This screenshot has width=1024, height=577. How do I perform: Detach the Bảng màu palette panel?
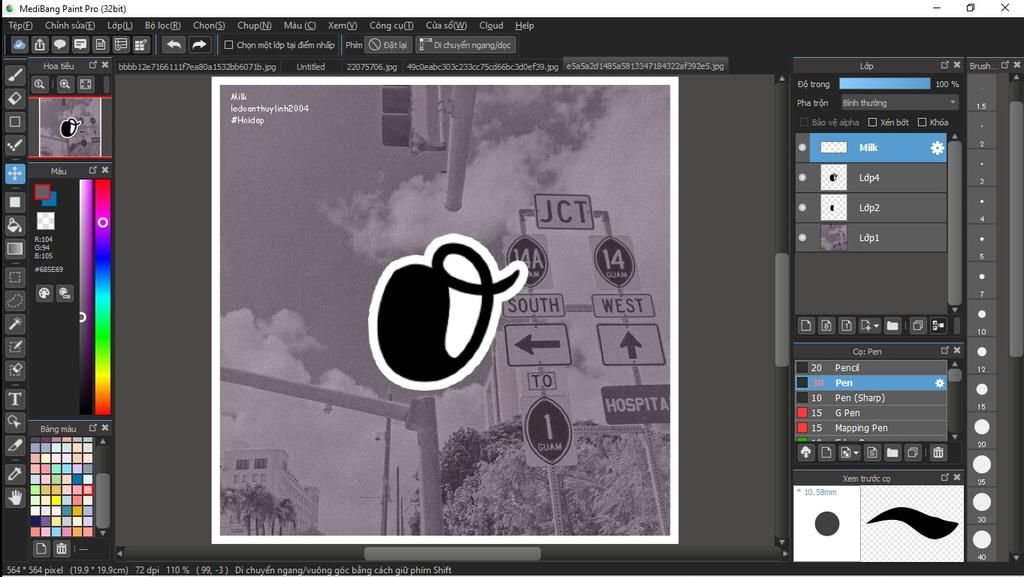pyautogui.click(x=93, y=428)
